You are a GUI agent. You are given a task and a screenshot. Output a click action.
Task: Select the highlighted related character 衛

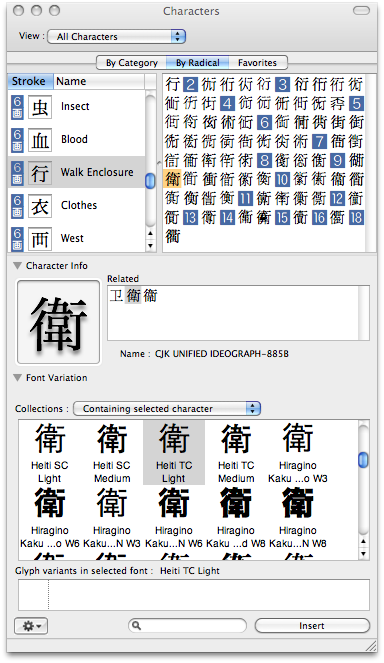133,295
